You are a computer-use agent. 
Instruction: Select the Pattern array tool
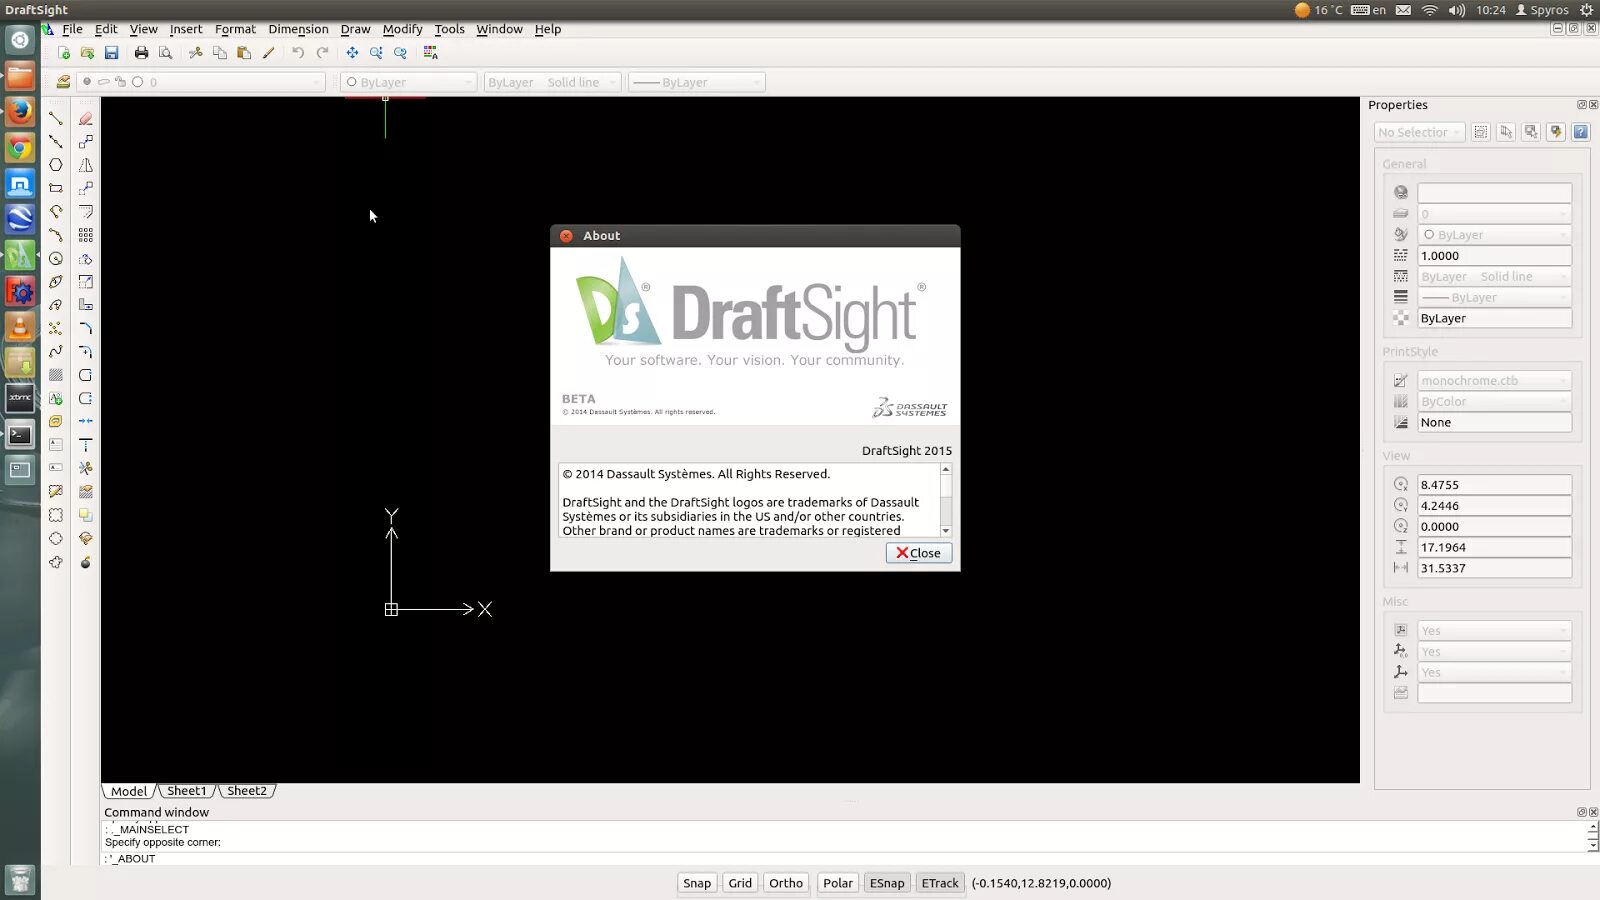click(x=86, y=235)
